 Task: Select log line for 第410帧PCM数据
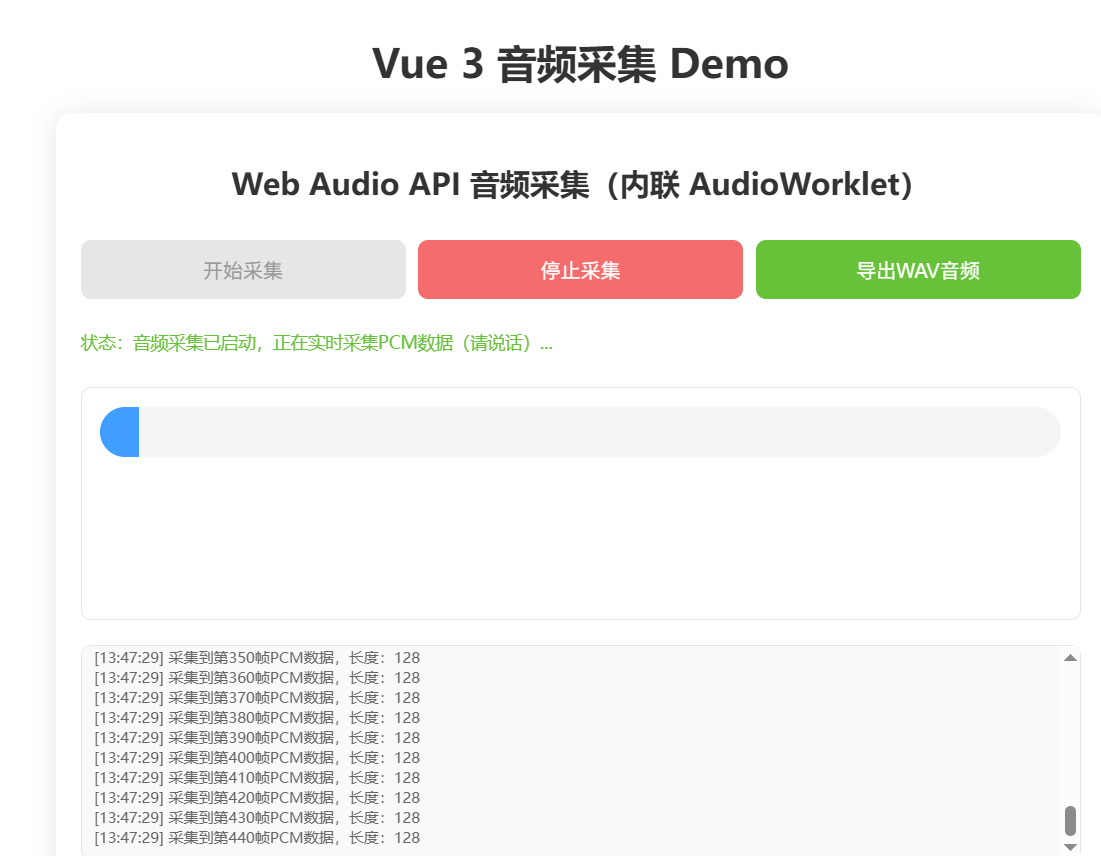tap(257, 778)
